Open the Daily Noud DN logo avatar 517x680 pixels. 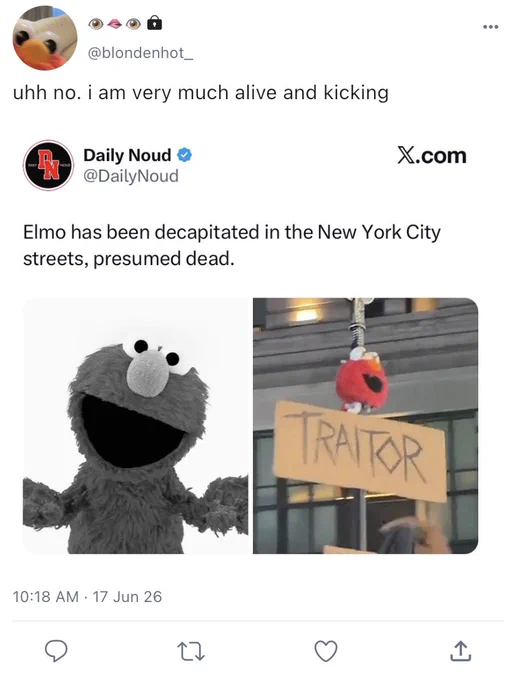coord(48,165)
